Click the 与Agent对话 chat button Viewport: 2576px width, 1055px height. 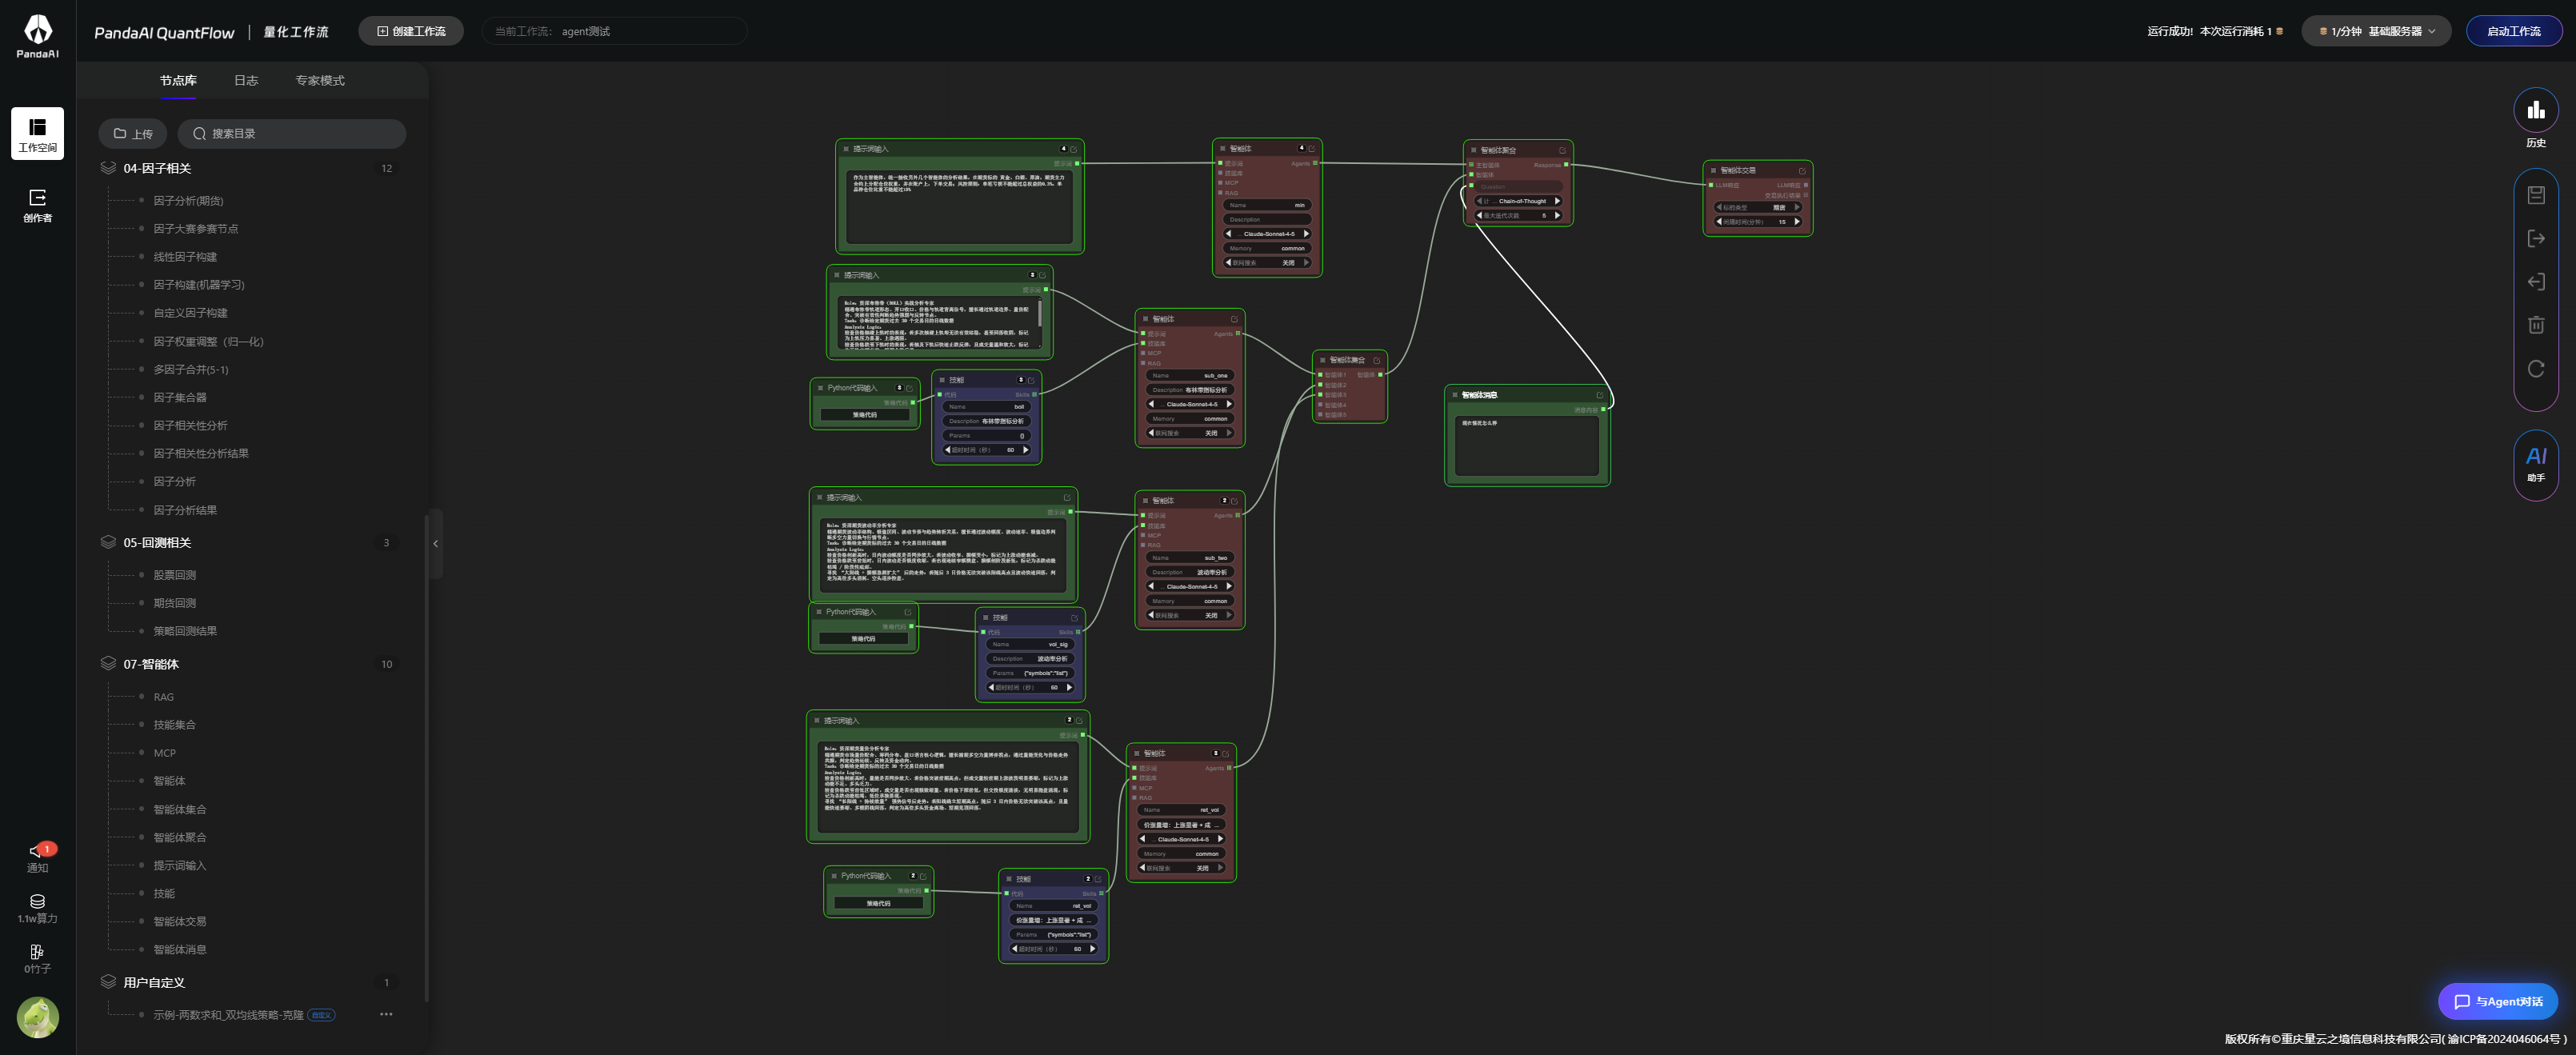(2497, 1001)
